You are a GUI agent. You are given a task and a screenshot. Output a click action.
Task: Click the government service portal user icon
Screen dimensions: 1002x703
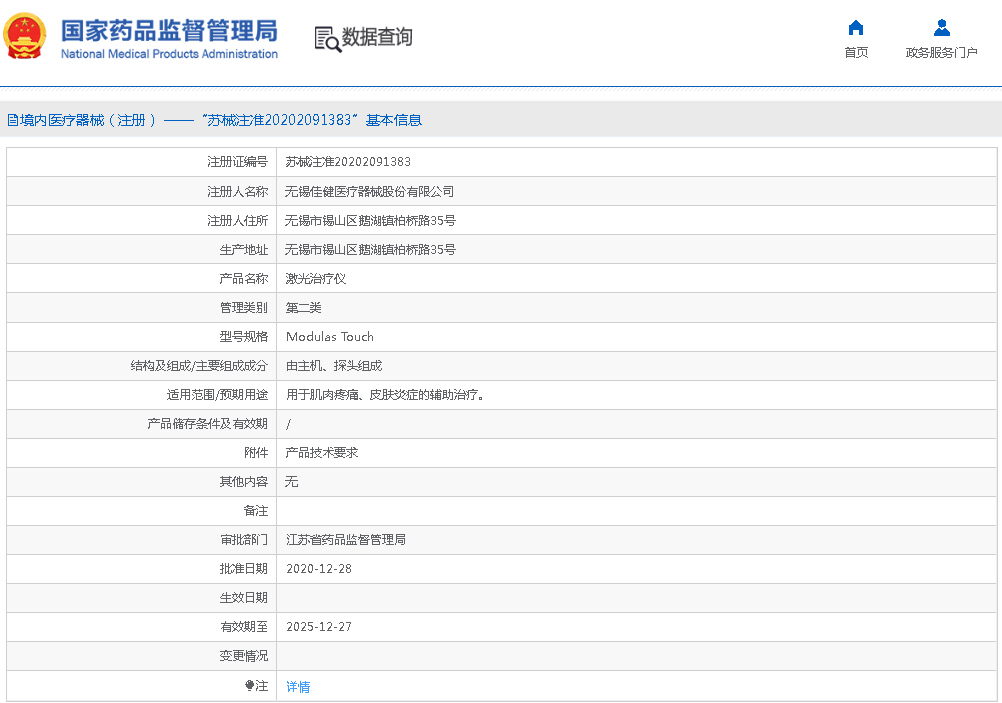point(941,28)
